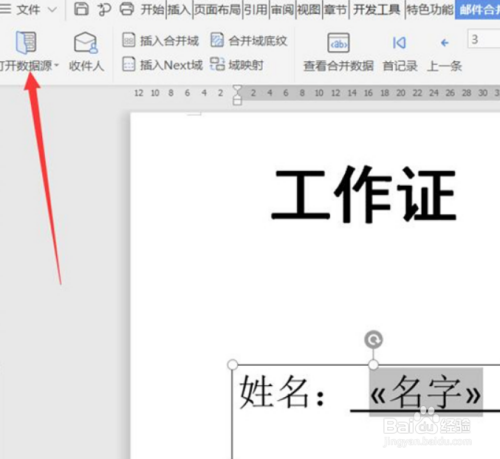Click the undo/format painter icon beside save
Image resolution: width=500 pixels, height=459 pixels.
coord(104,9)
